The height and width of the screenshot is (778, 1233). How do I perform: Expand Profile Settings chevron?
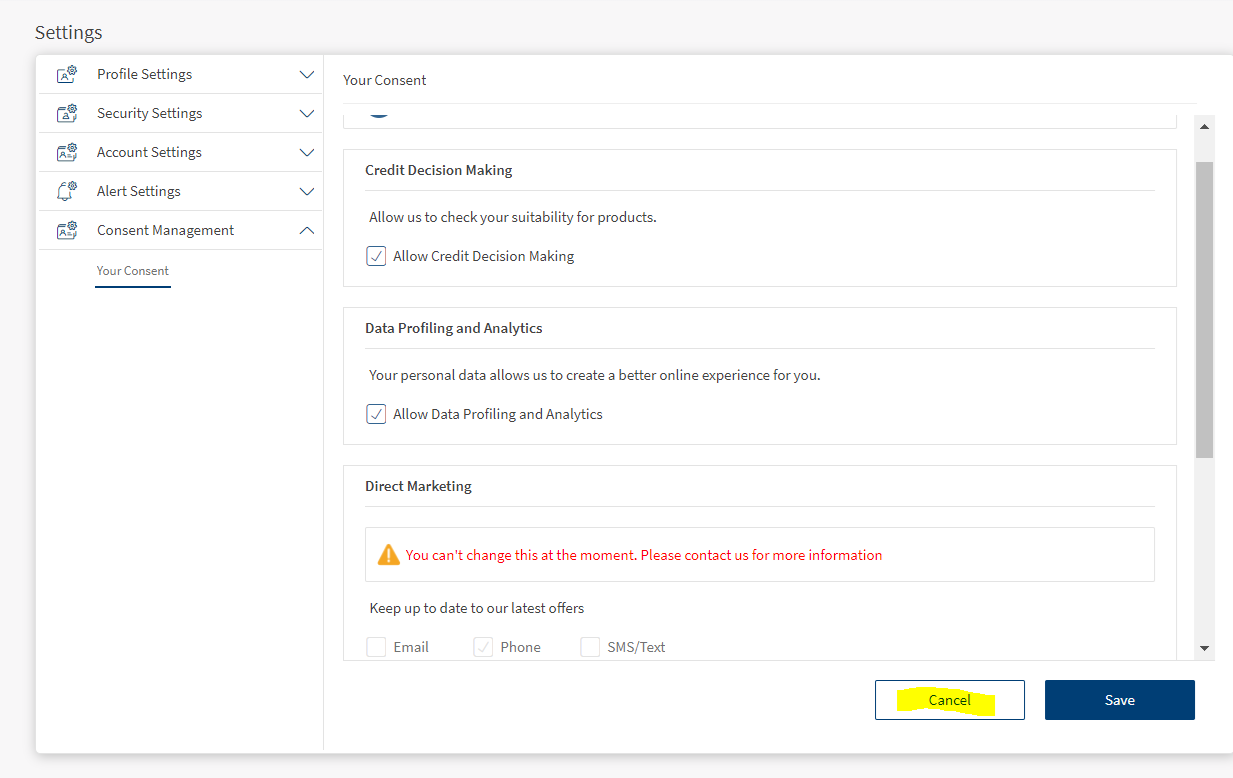point(307,75)
